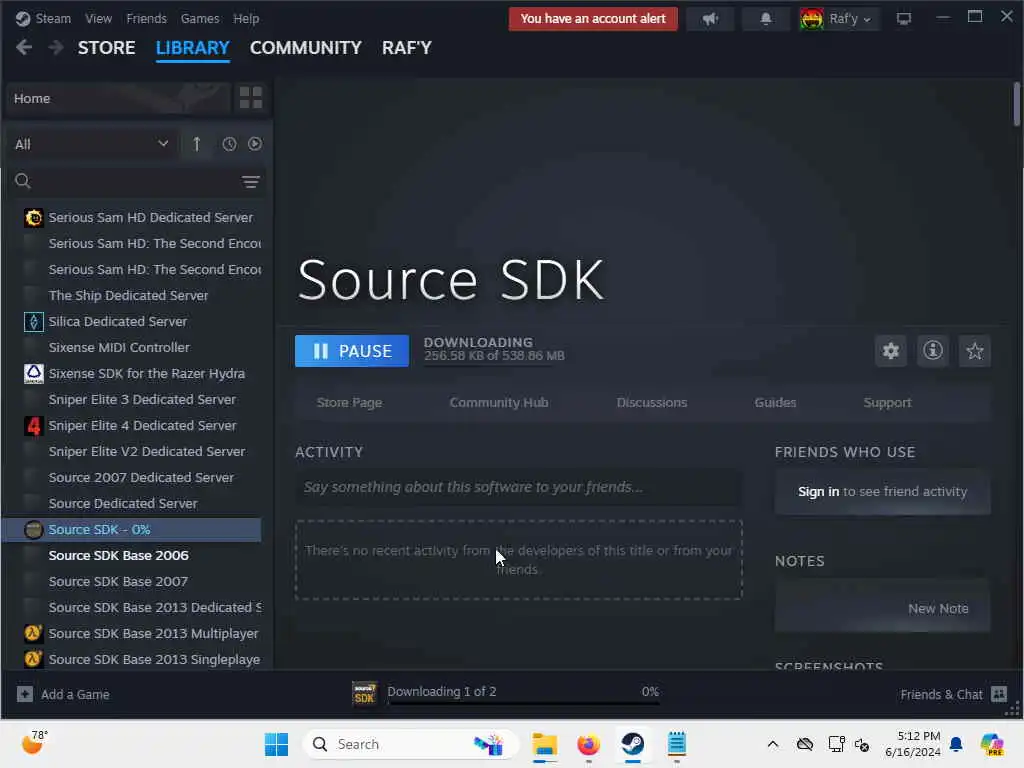The height and width of the screenshot is (768, 1024).
Task: Click the vertical scrollbar on game page
Action: coord(1016,104)
